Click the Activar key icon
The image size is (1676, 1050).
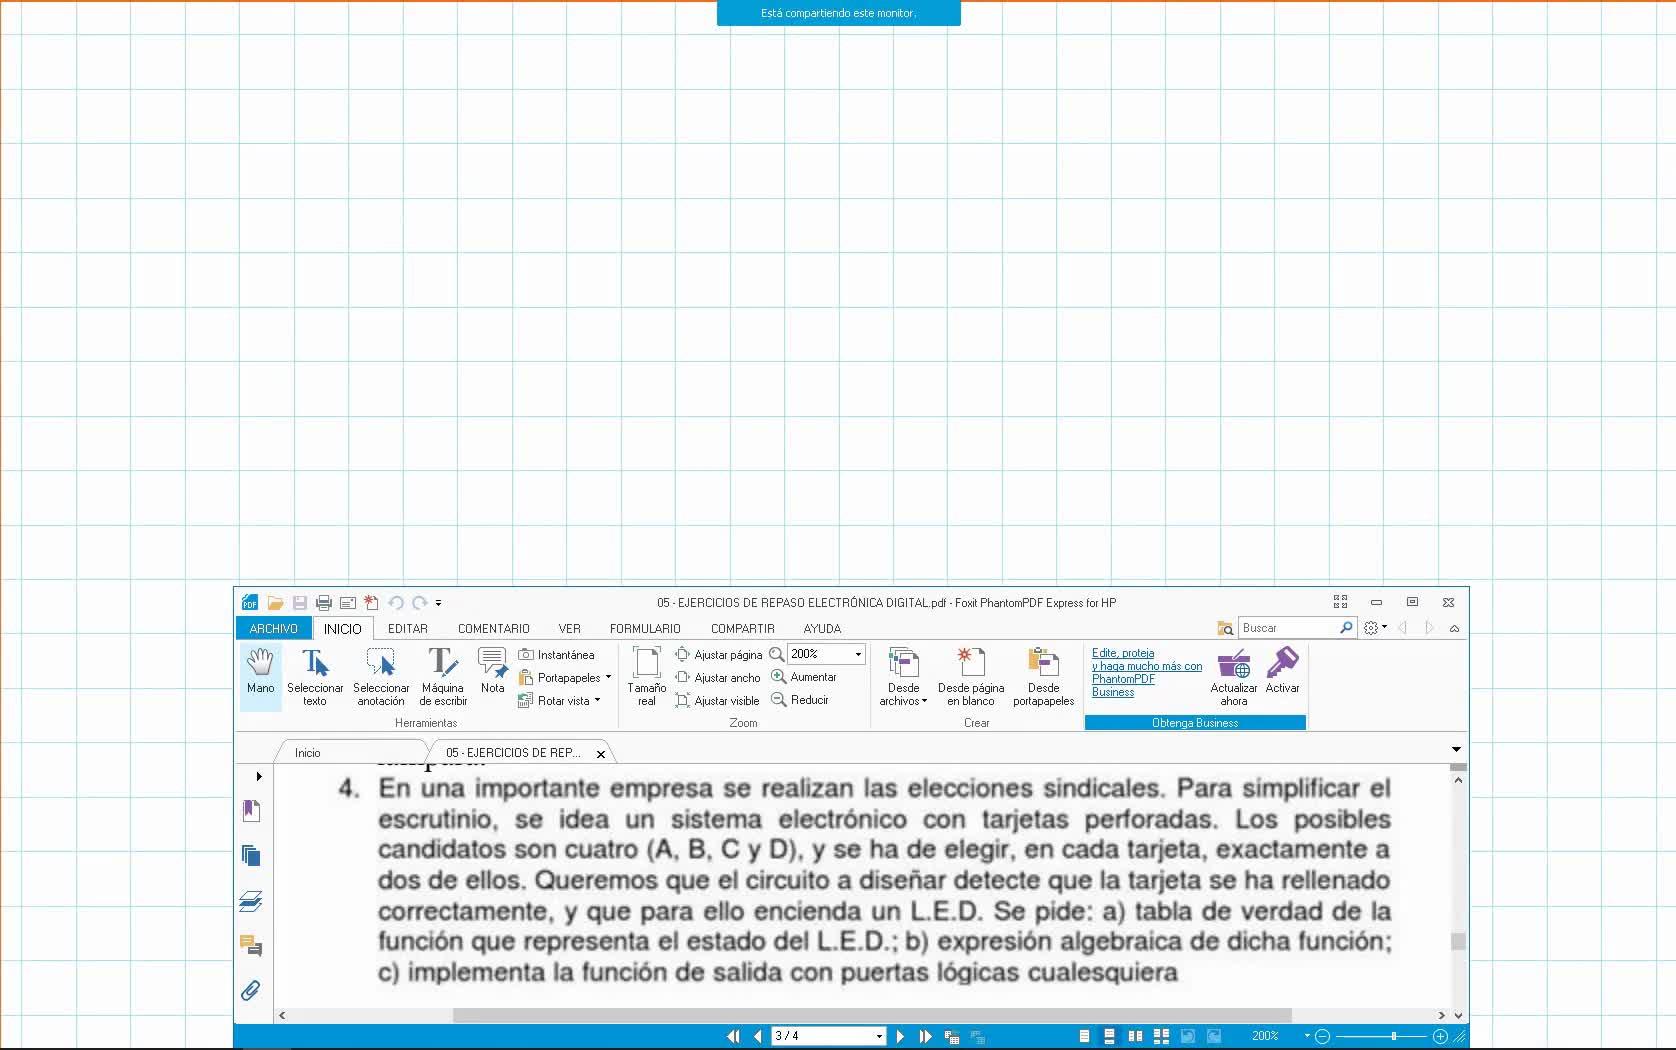[1283, 670]
